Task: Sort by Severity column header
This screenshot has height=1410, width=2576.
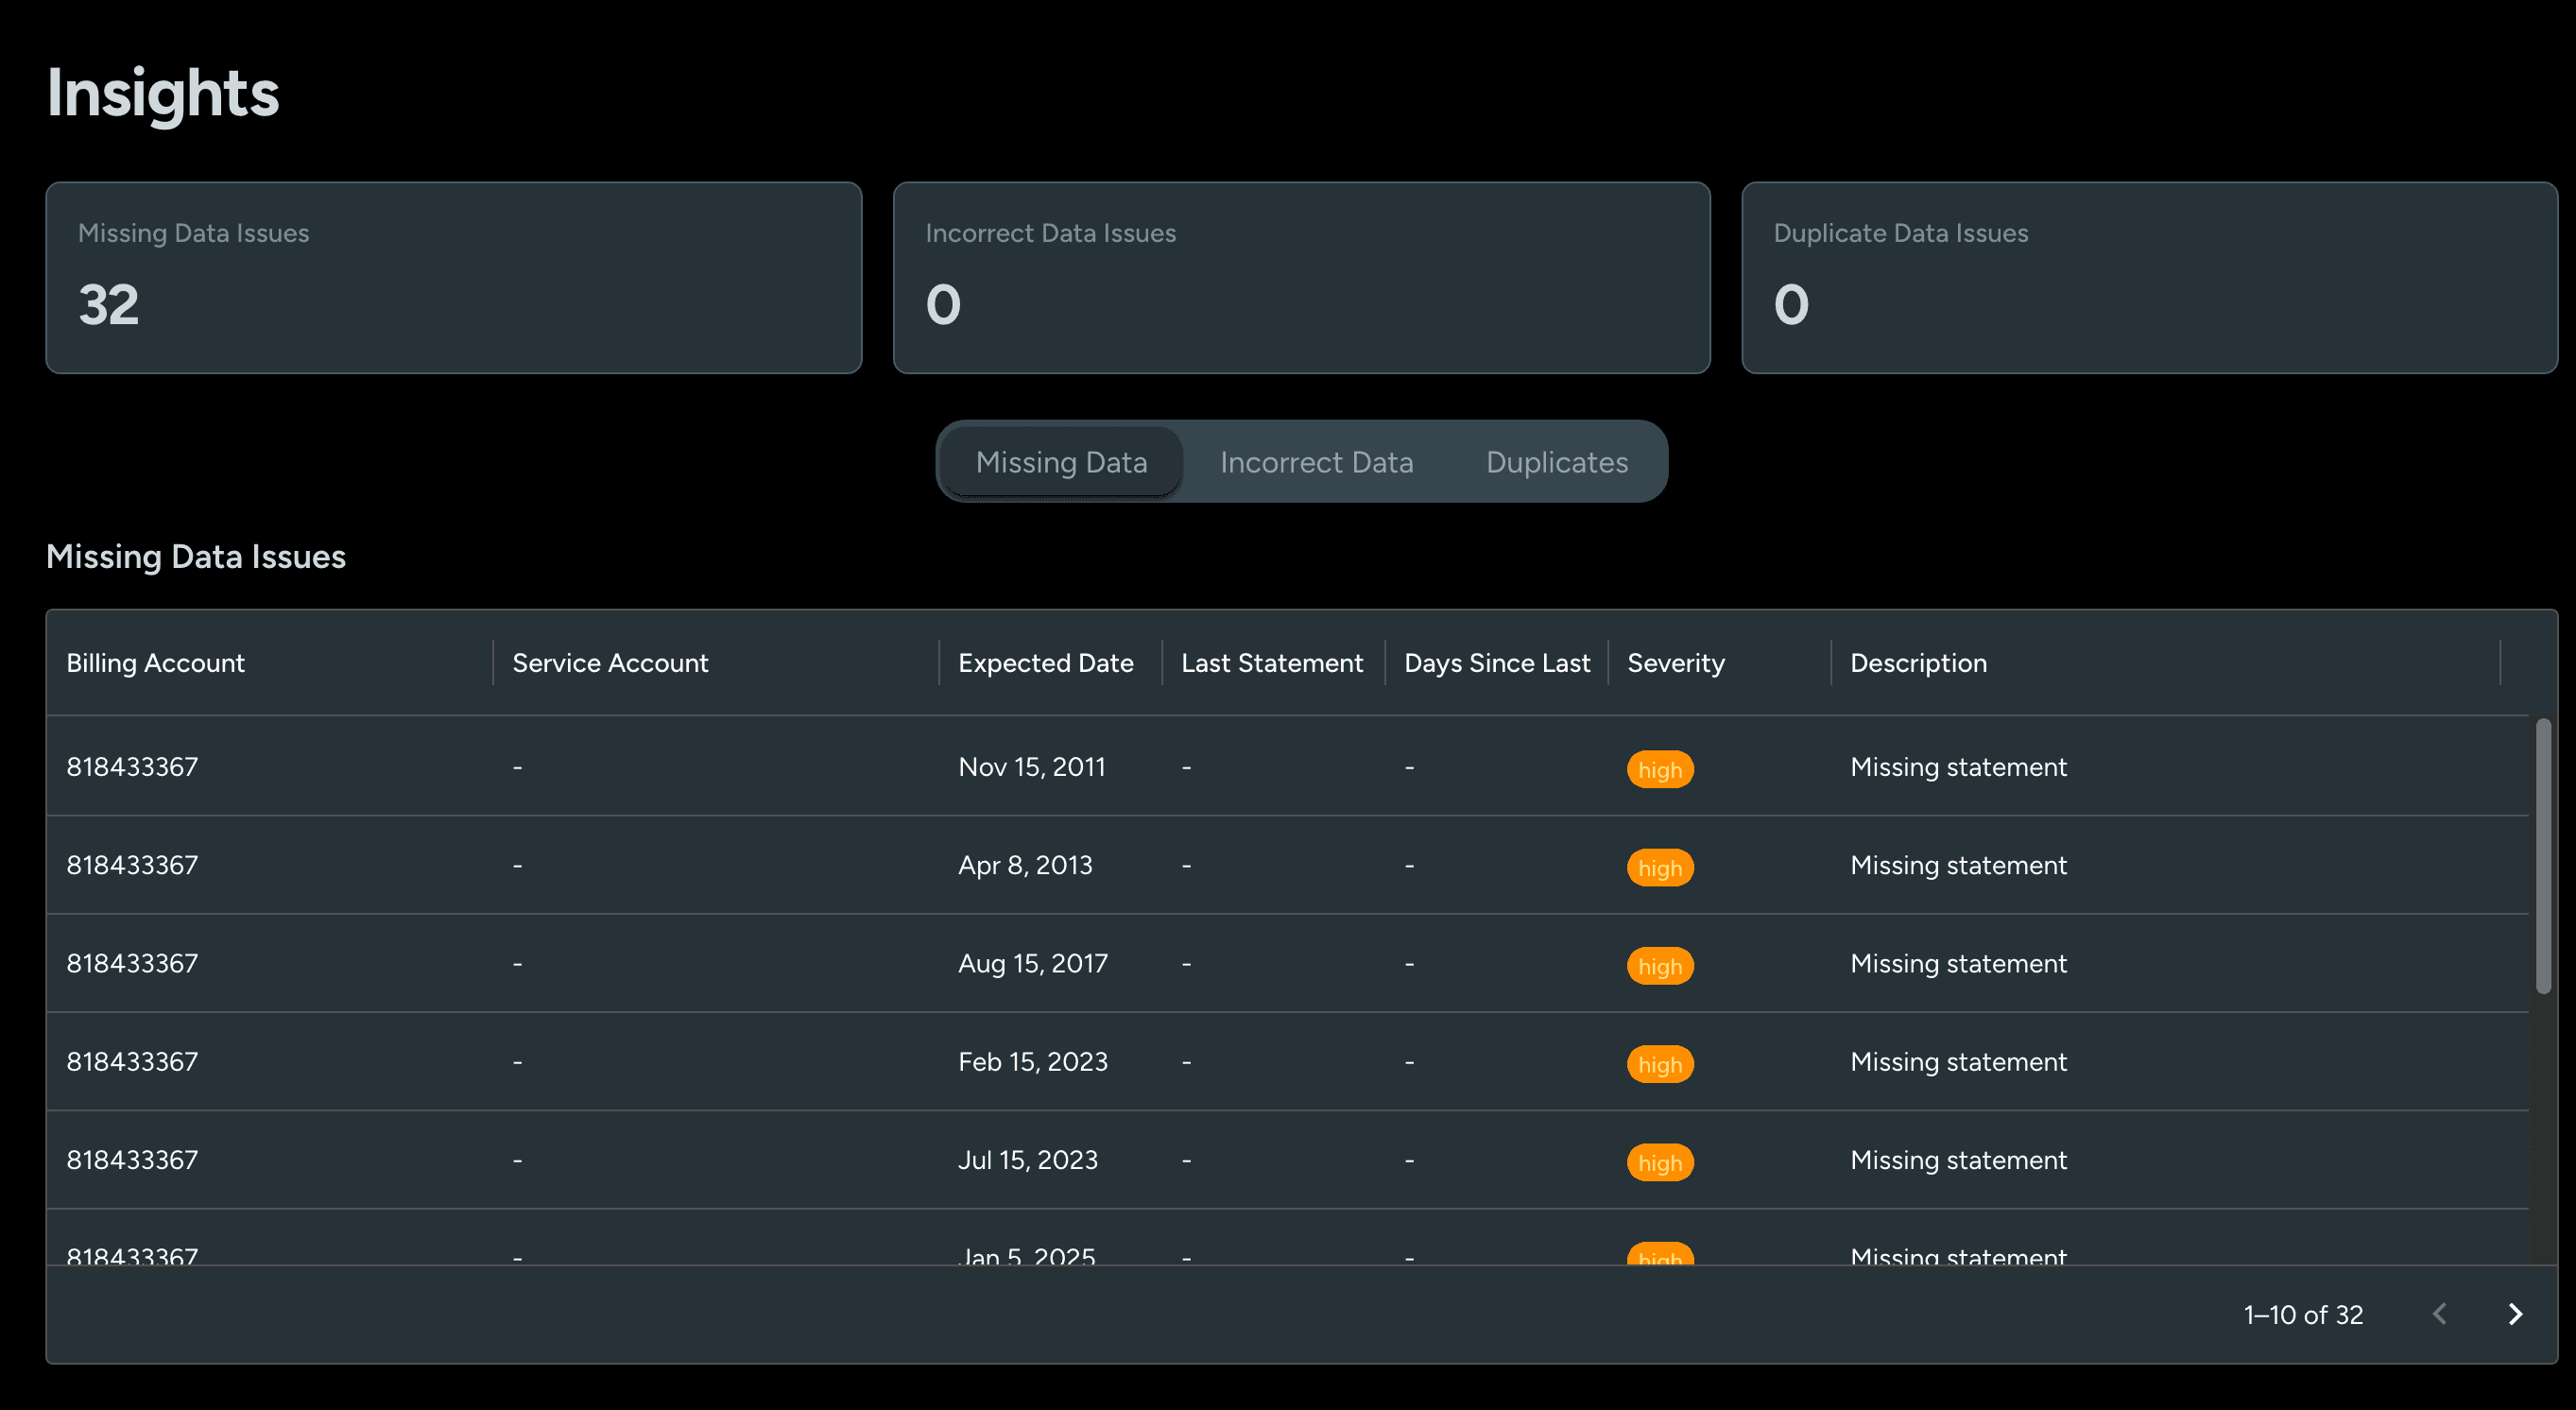Action: pyautogui.click(x=1675, y=663)
